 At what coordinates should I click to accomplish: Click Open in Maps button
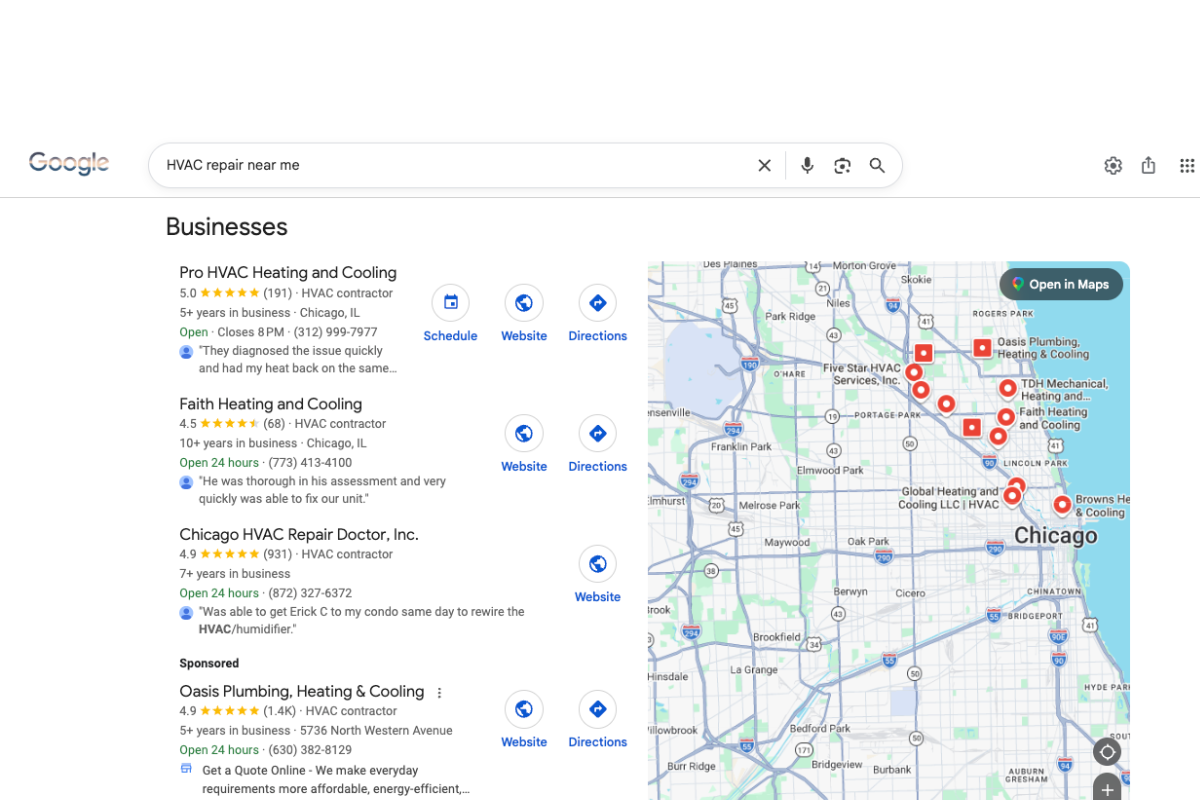click(1061, 285)
